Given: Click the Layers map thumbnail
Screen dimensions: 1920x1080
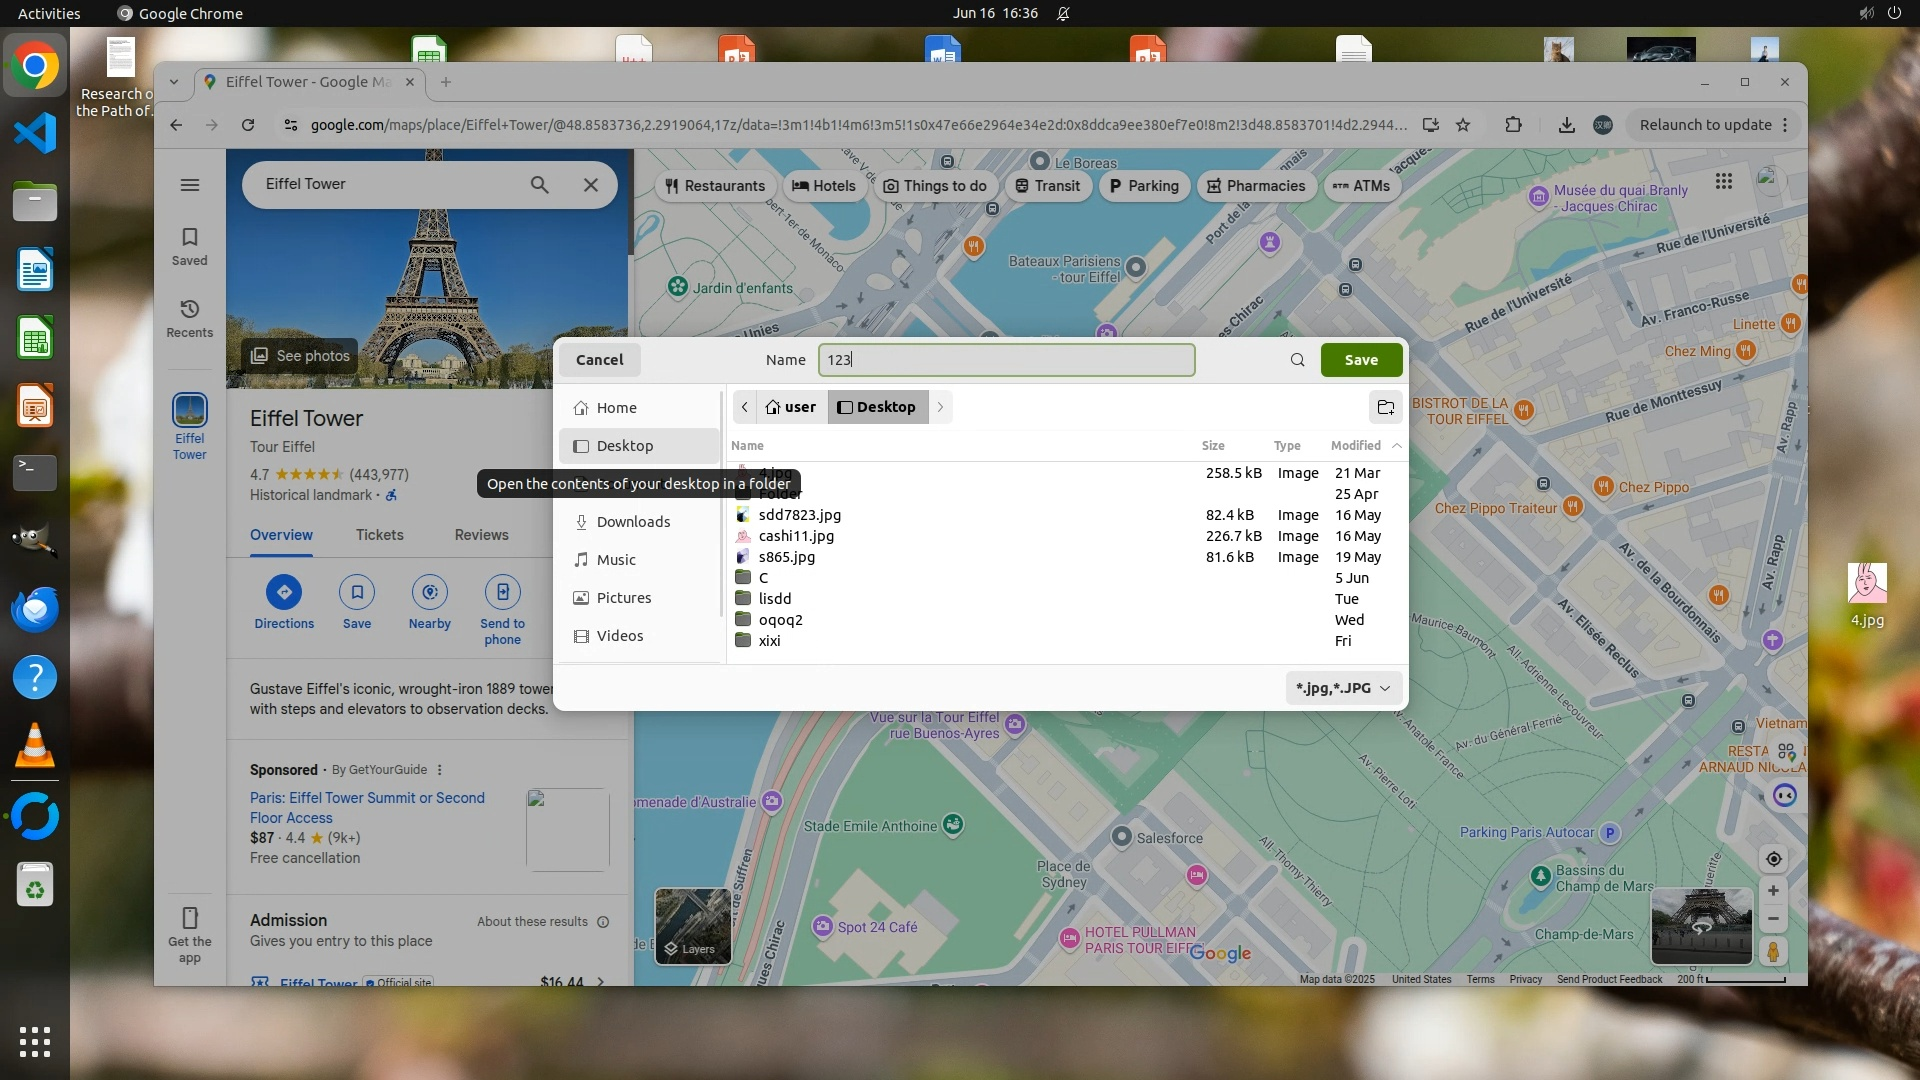Looking at the screenshot, I should click(692, 926).
